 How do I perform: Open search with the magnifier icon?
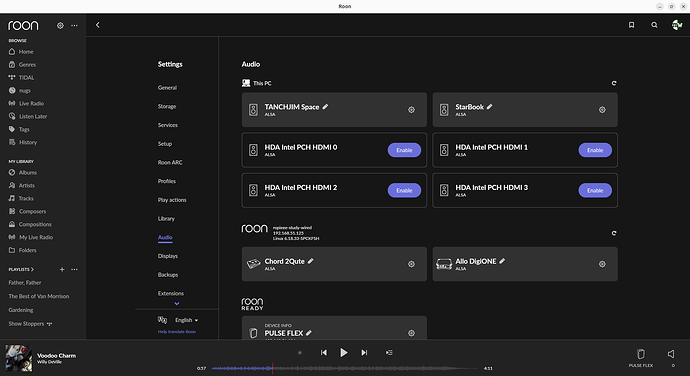point(654,25)
